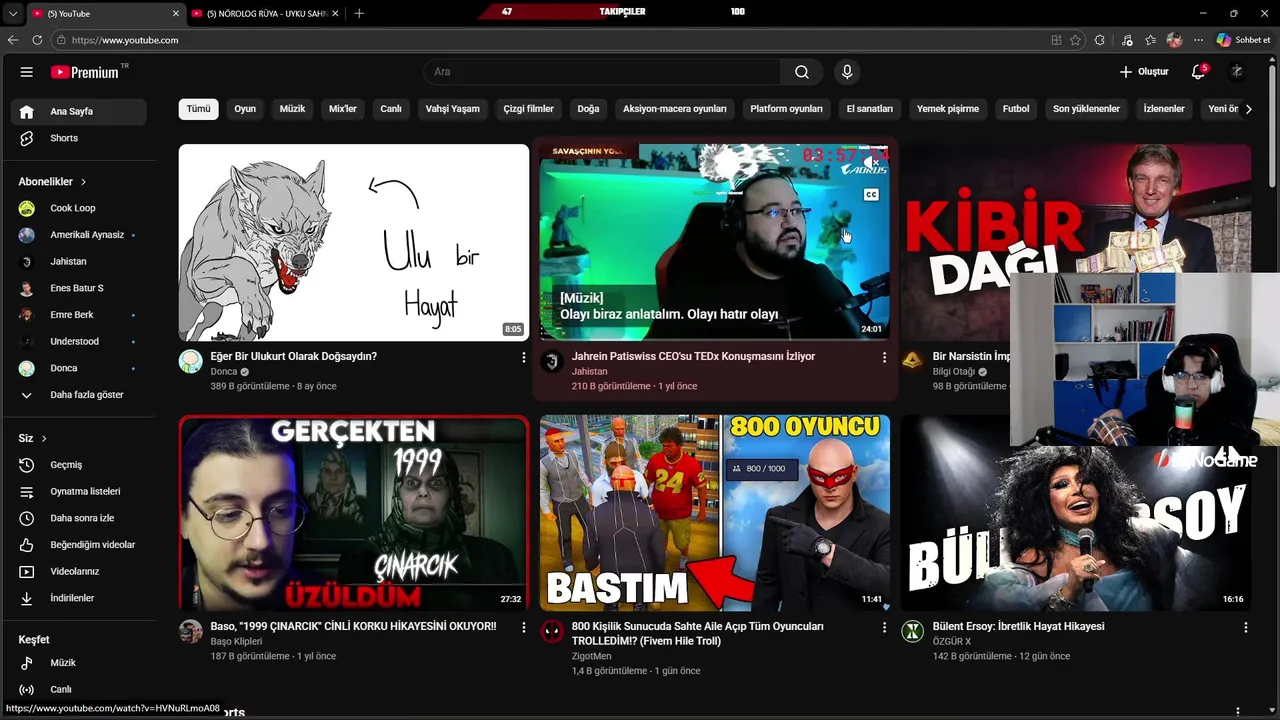Screen dimensions: 1280x720
Task: Open options menu for Bülent Ersoy video
Action: [x=1245, y=627]
